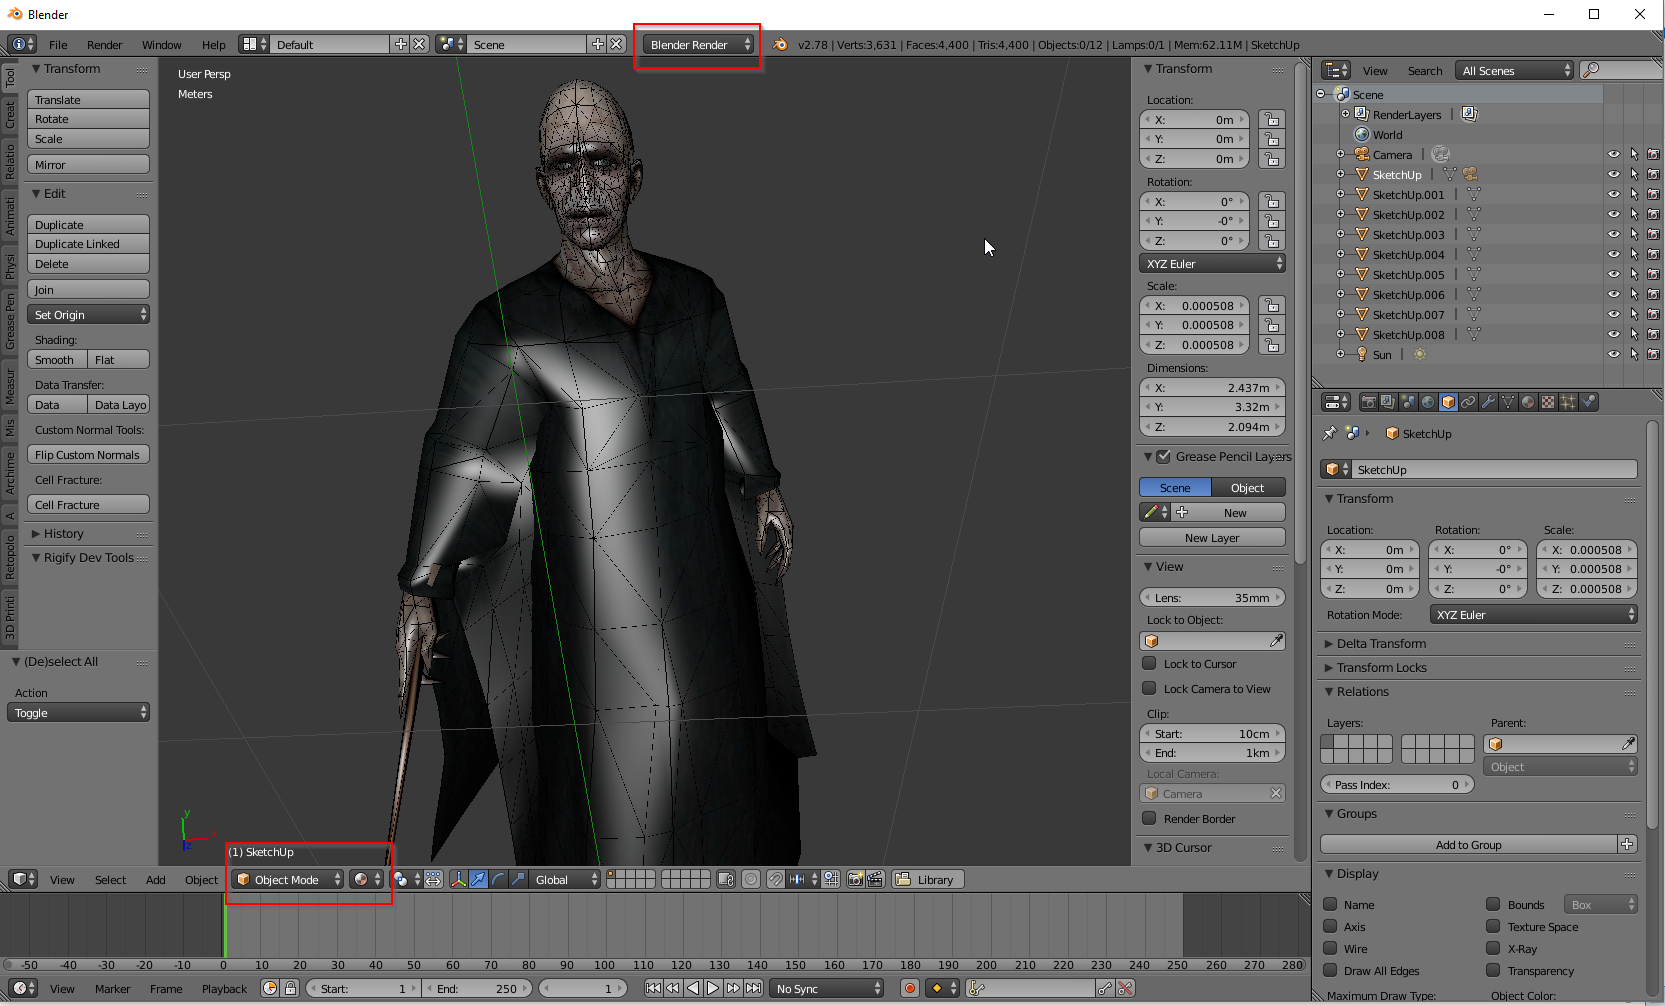Open the Material properties tab sphere icon
The width and height of the screenshot is (1665, 1006).
point(1528,402)
